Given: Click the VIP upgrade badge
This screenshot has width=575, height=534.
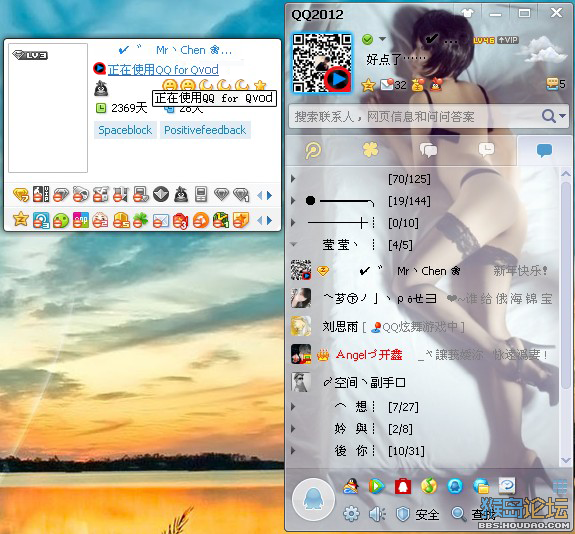Looking at the screenshot, I should coord(508,40).
